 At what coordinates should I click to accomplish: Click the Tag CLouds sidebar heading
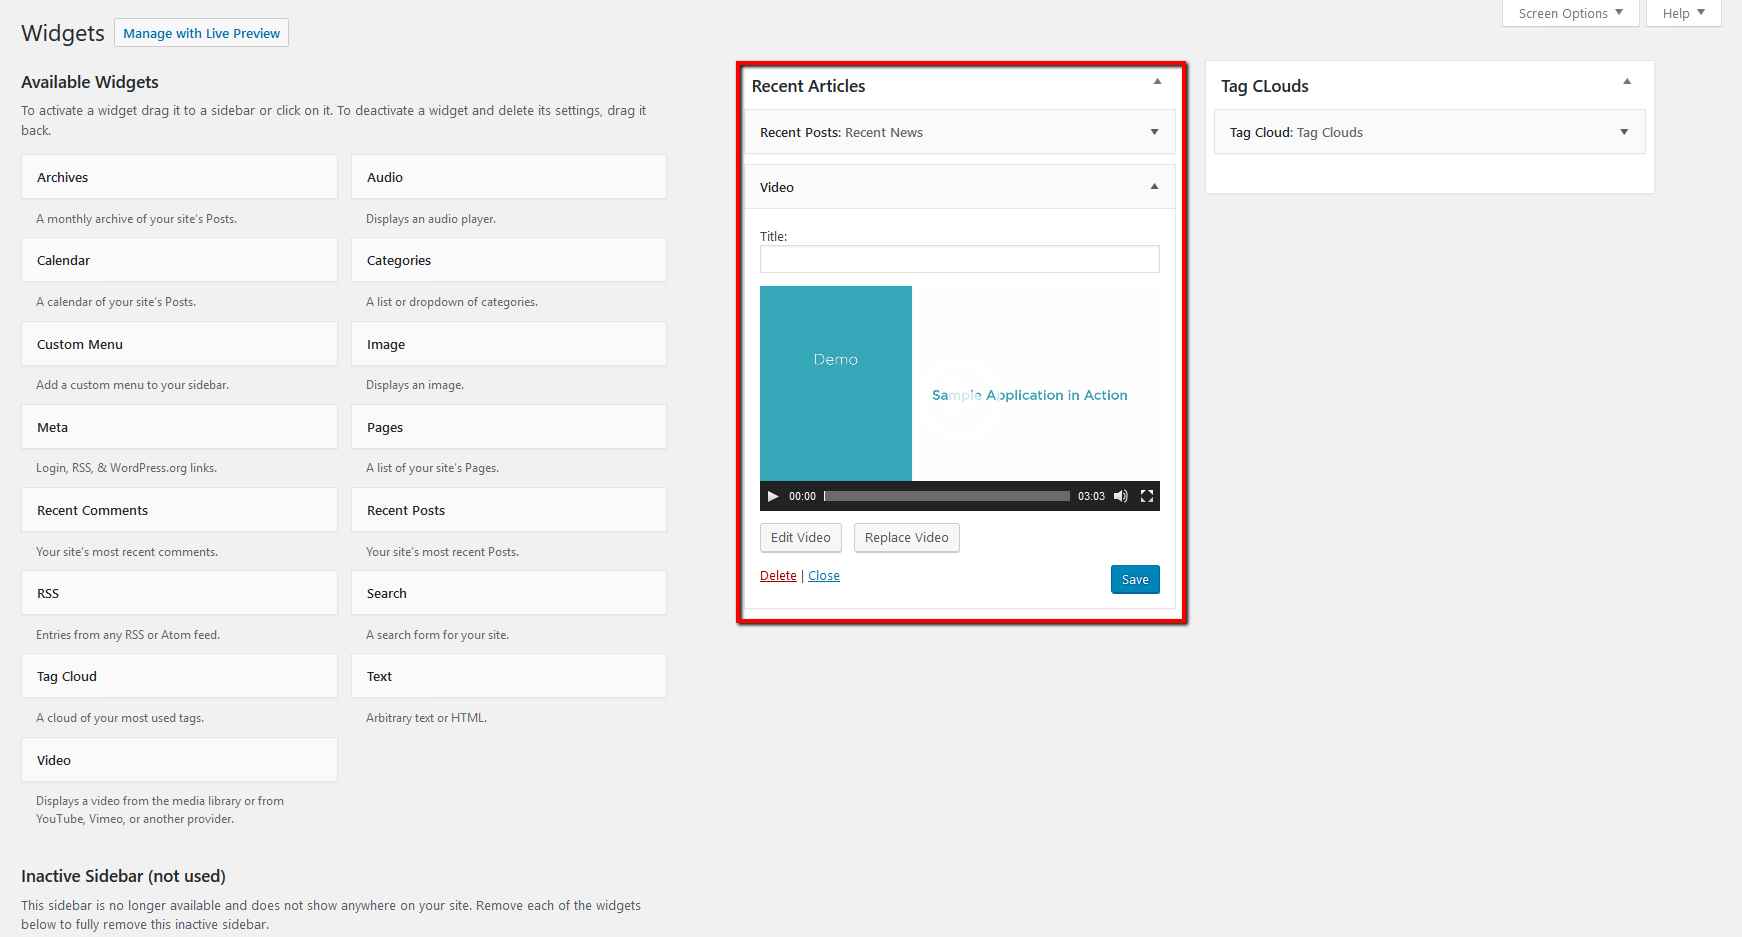[1264, 86]
